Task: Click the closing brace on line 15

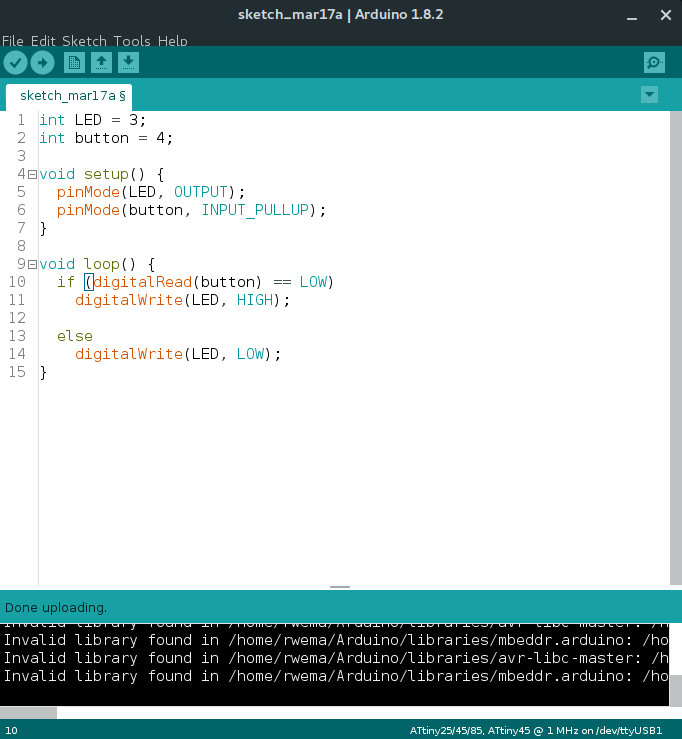Action: point(43,372)
